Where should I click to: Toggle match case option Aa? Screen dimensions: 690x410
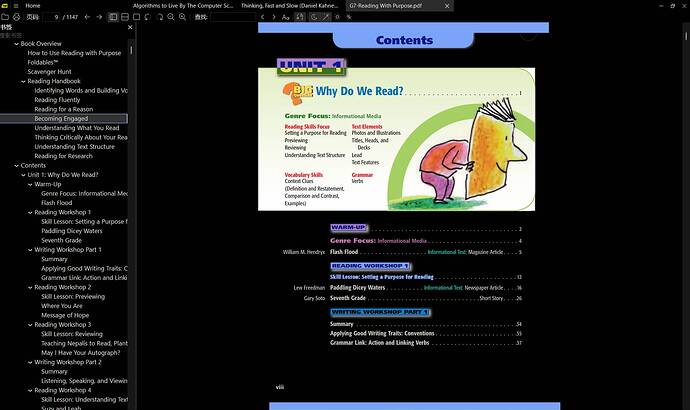click(x=286, y=17)
